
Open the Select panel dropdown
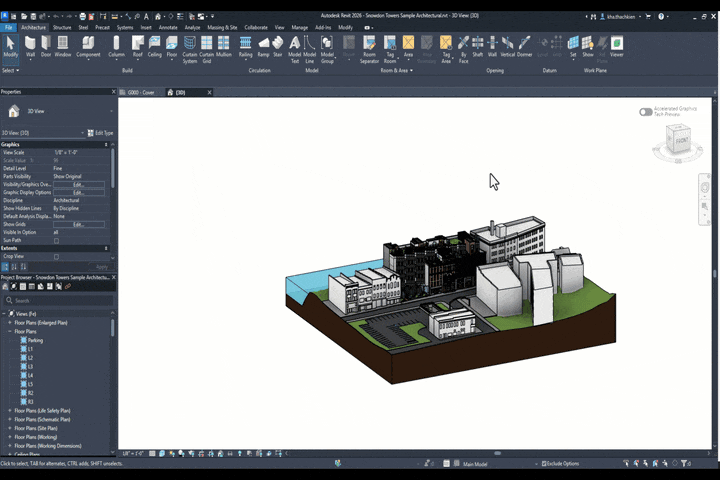click(11, 71)
